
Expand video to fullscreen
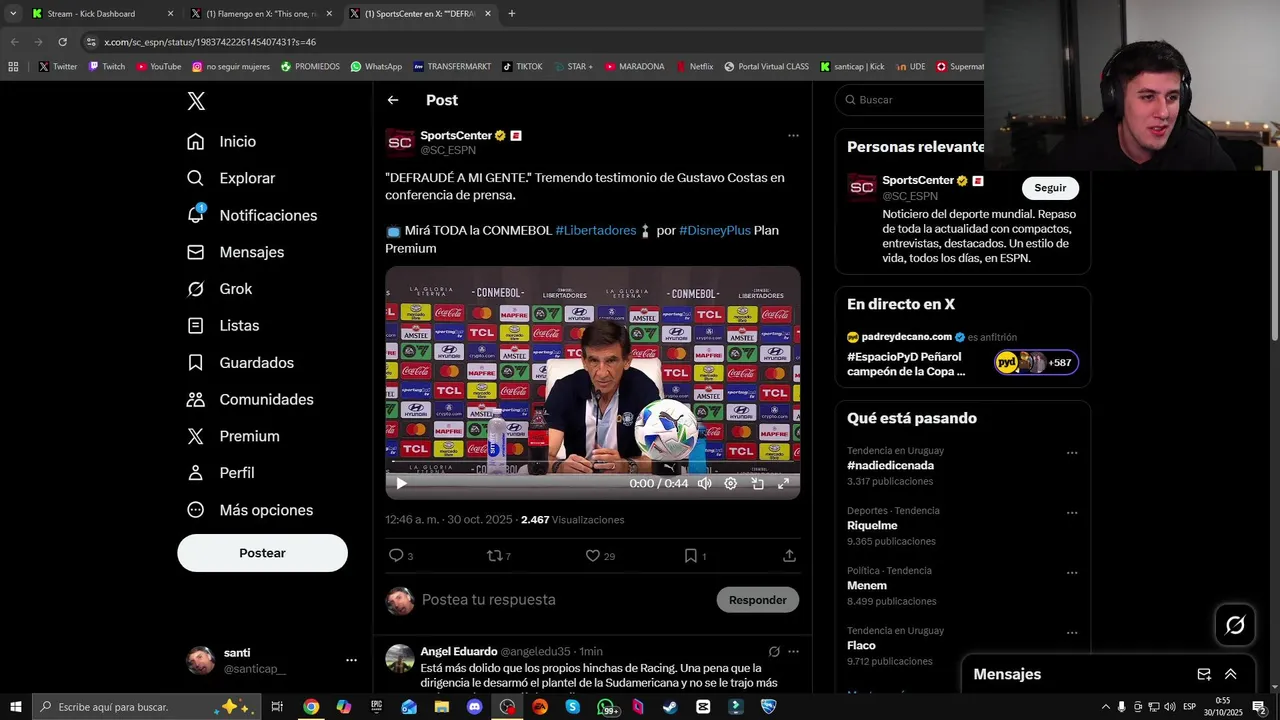pyautogui.click(x=783, y=483)
